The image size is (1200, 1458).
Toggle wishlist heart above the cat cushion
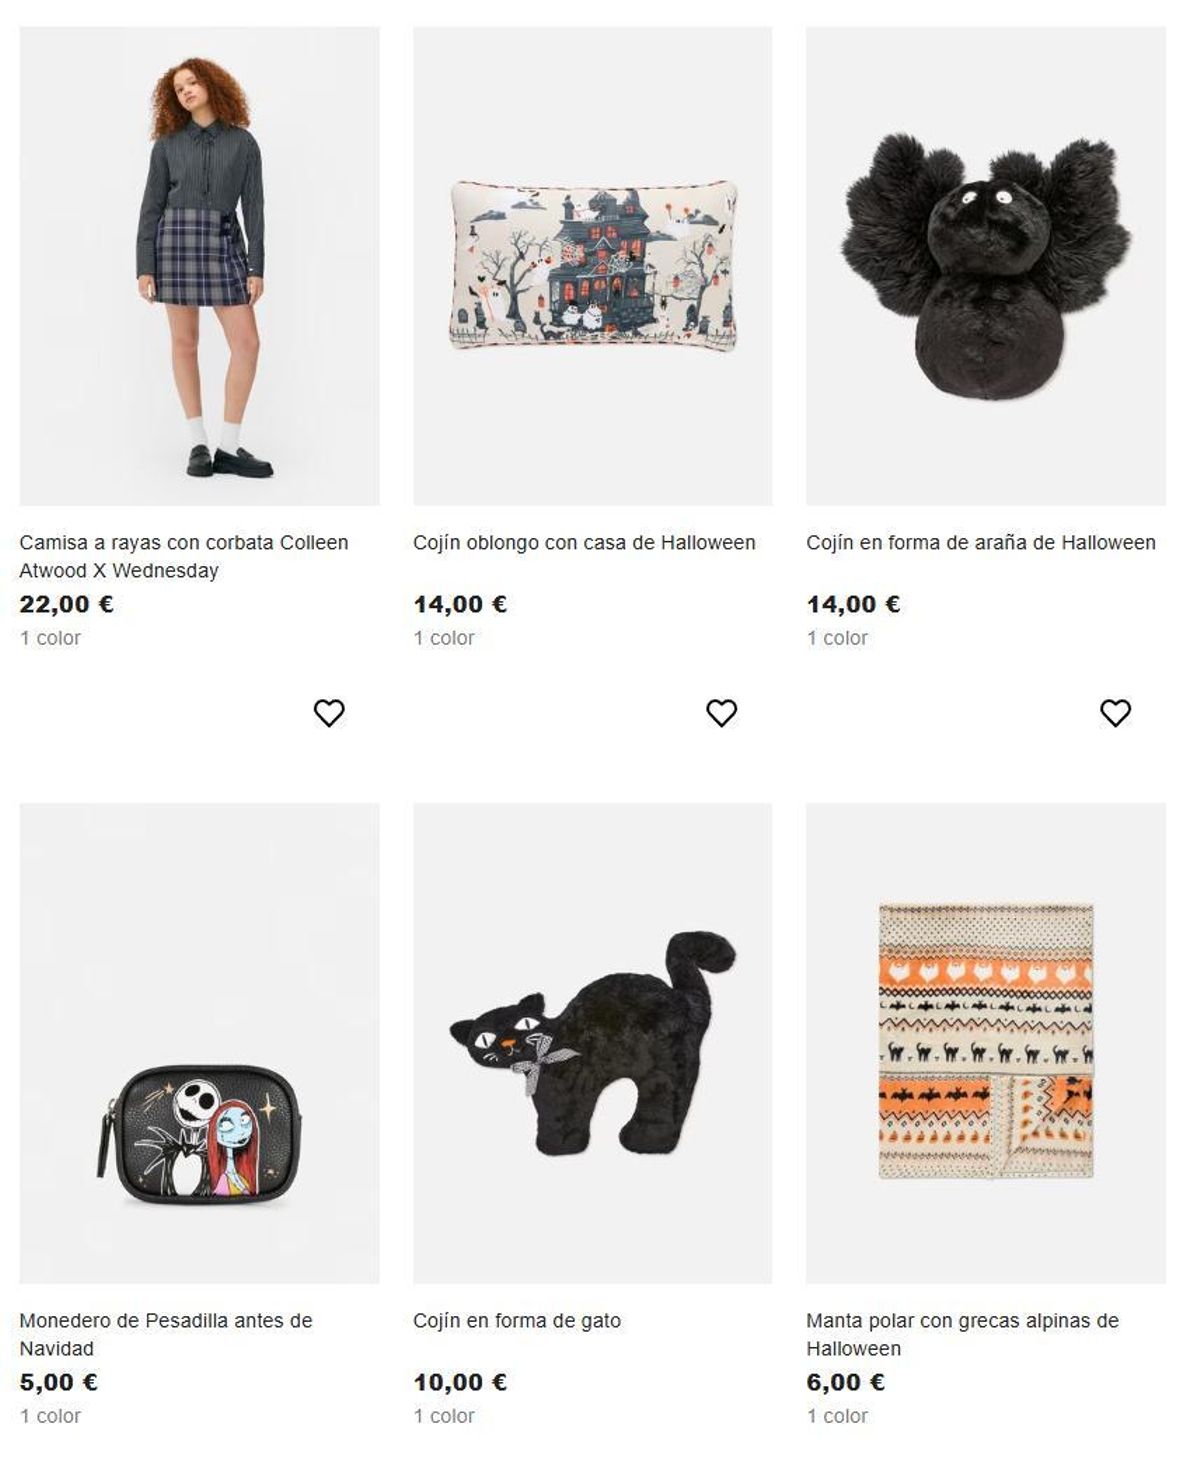pos(722,713)
